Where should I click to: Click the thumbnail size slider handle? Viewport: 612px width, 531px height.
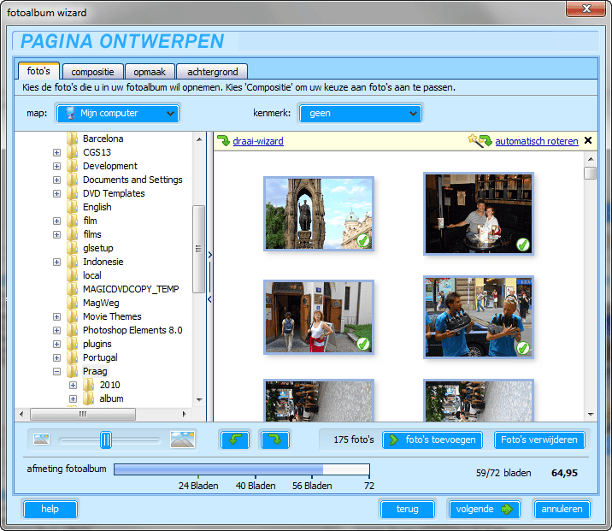coord(106,440)
